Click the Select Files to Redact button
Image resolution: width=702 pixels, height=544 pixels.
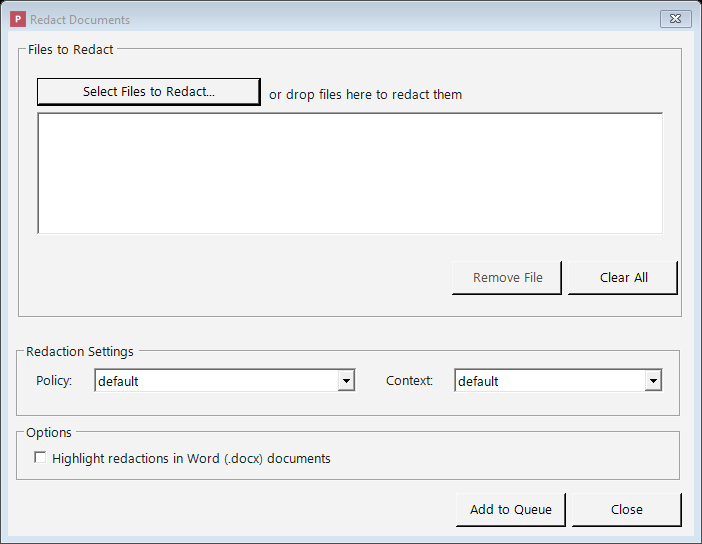tap(149, 92)
